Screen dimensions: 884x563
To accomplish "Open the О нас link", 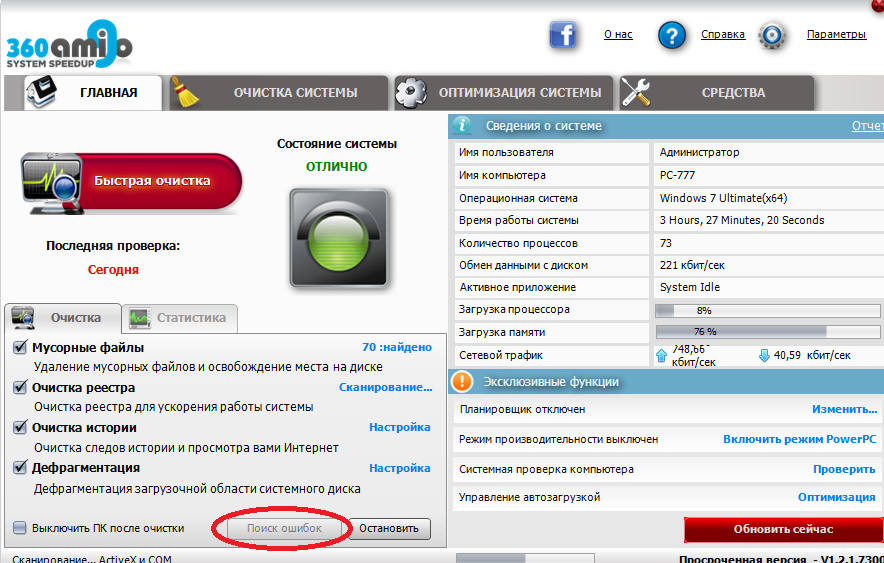I will click(618, 34).
